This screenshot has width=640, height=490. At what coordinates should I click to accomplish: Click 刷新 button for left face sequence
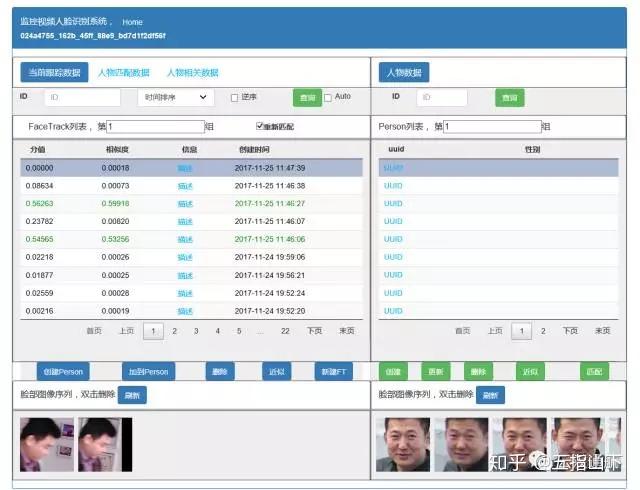[x=132, y=395]
